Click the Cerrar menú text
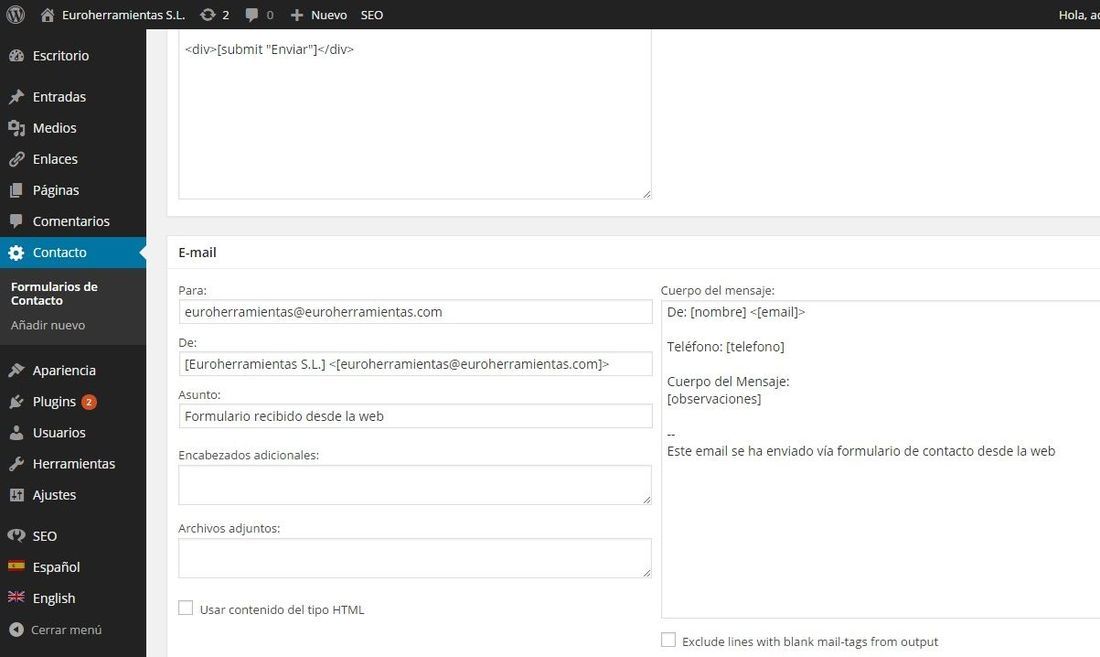 (67, 630)
